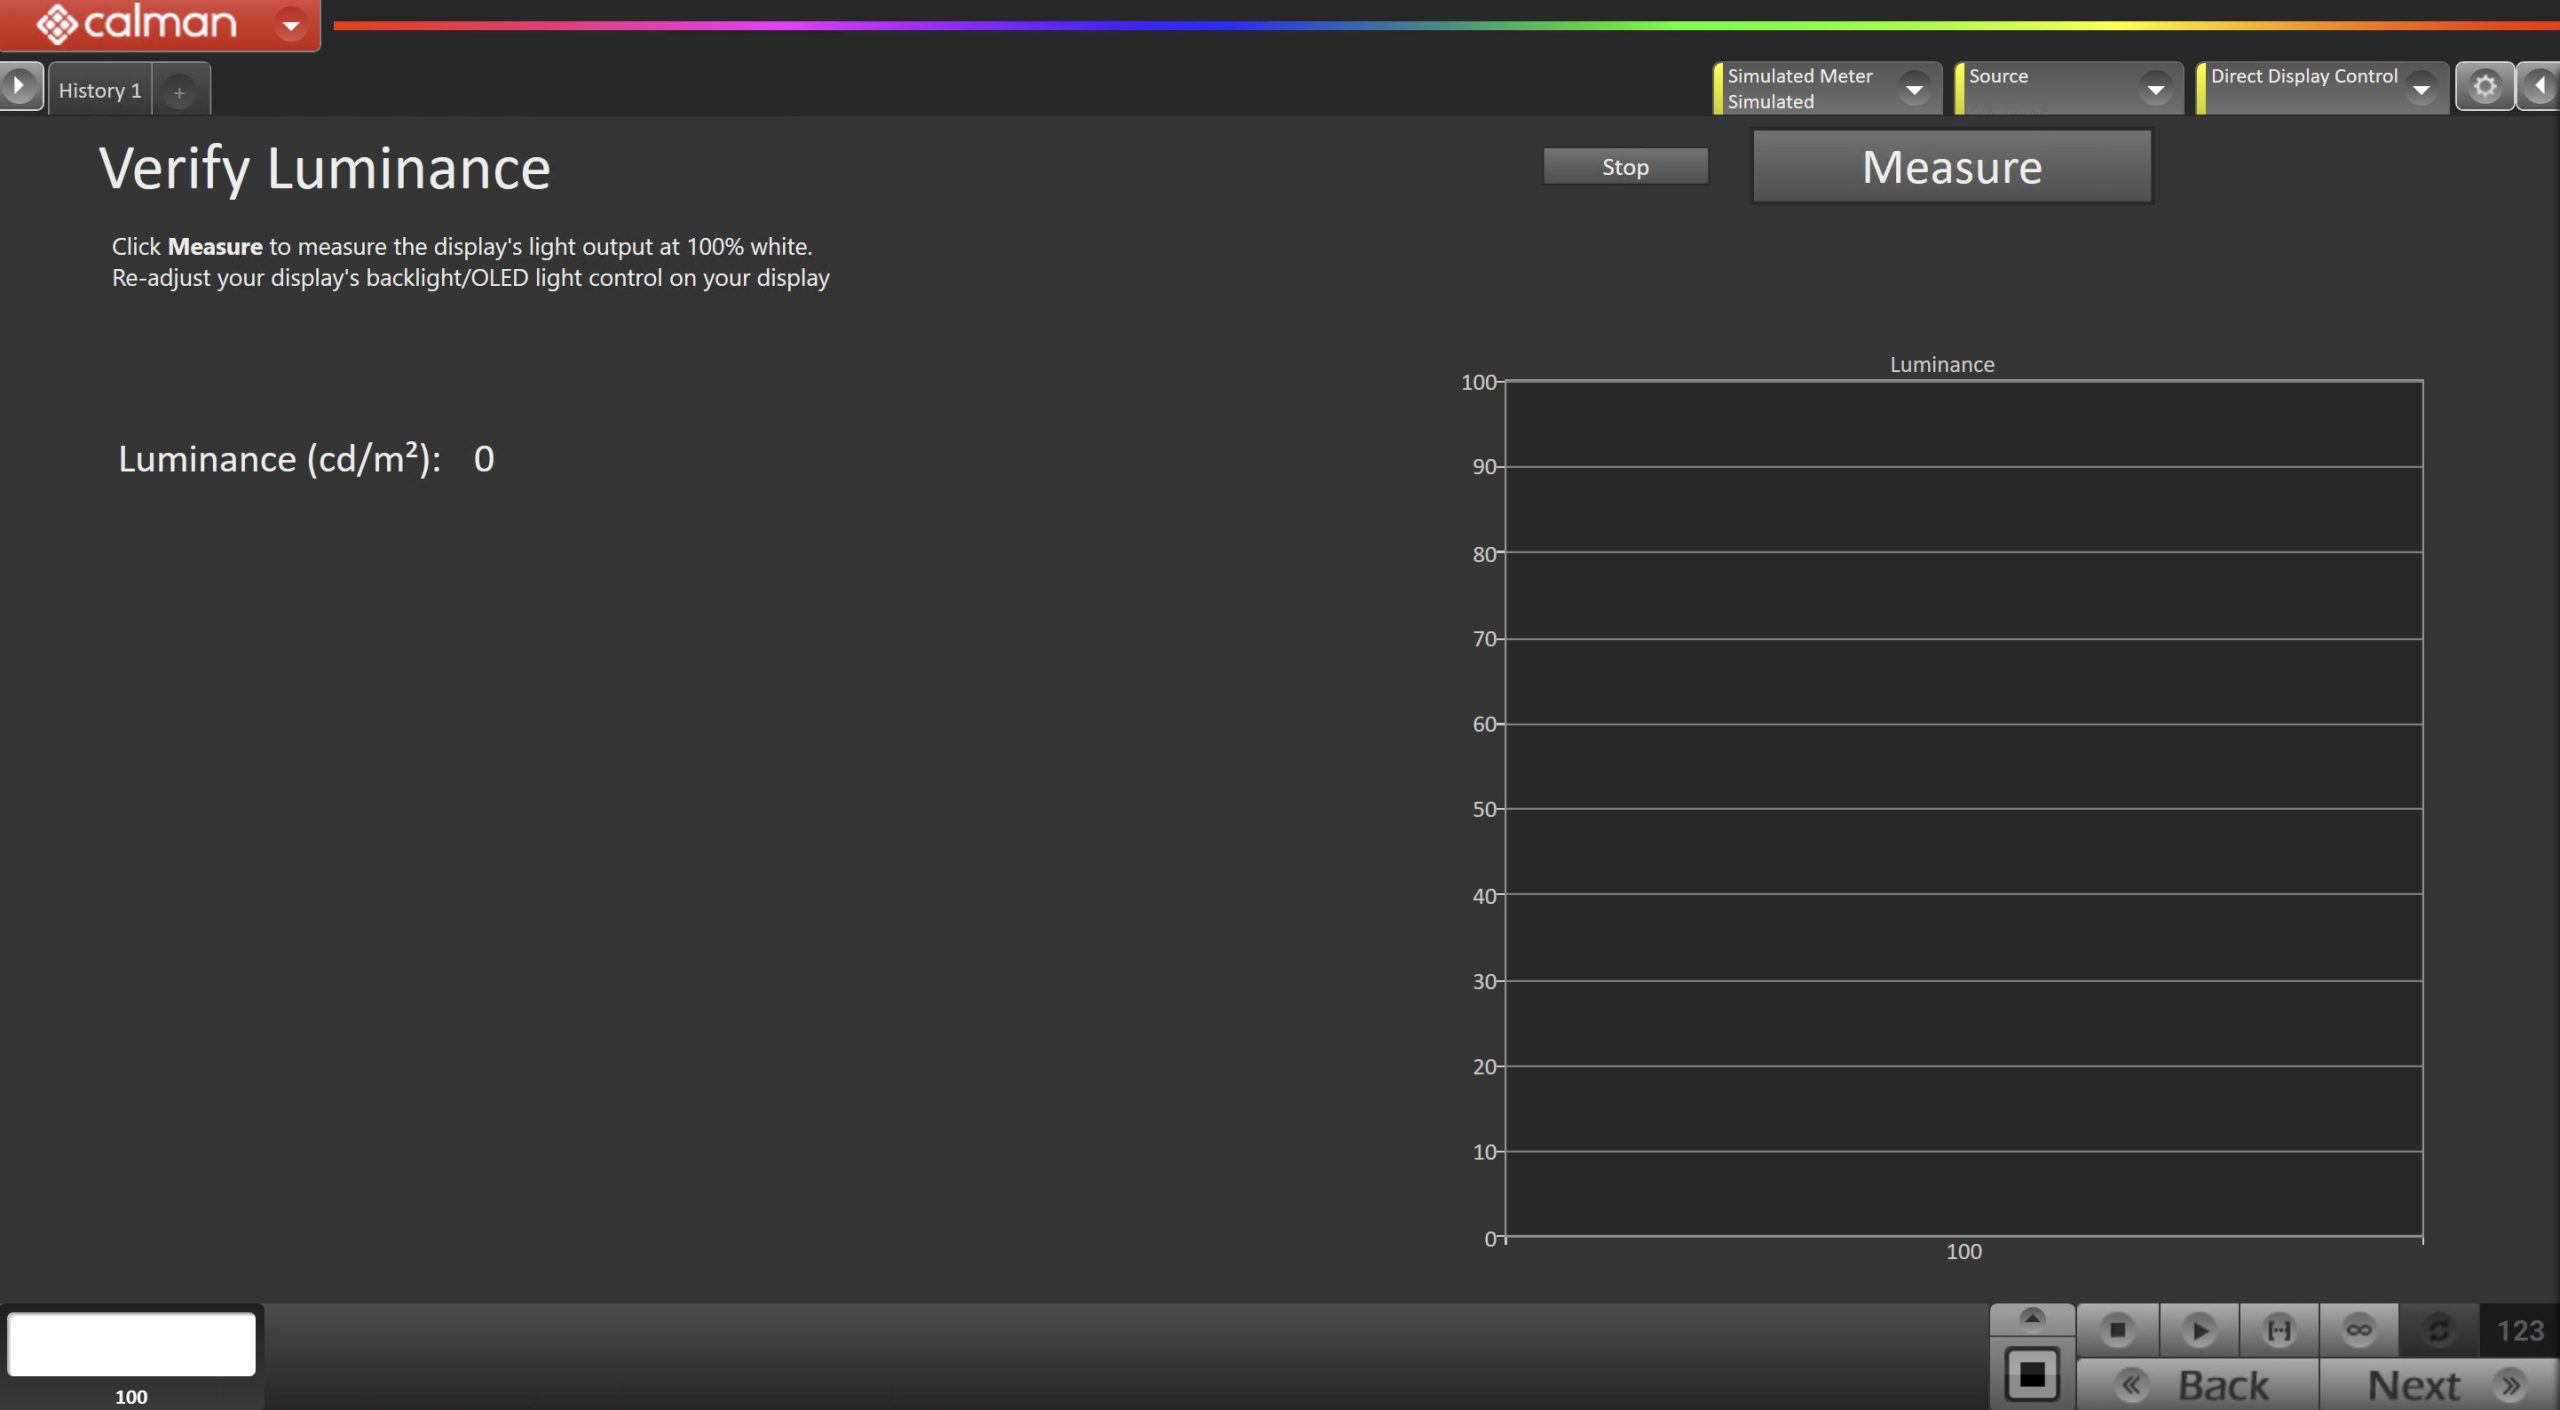The width and height of the screenshot is (2560, 1410).
Task: Open the Calman logo main menu dropdown
Action: point(291,24)
